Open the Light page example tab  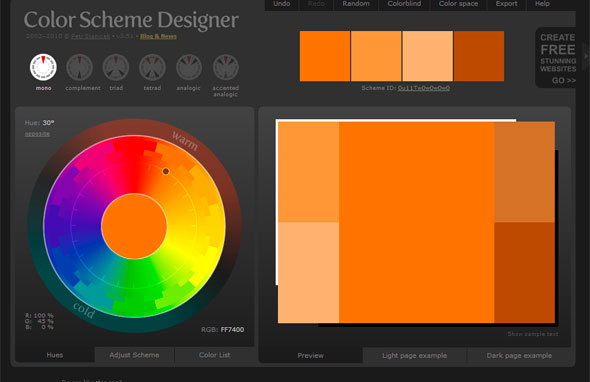(x=415, y=355)
